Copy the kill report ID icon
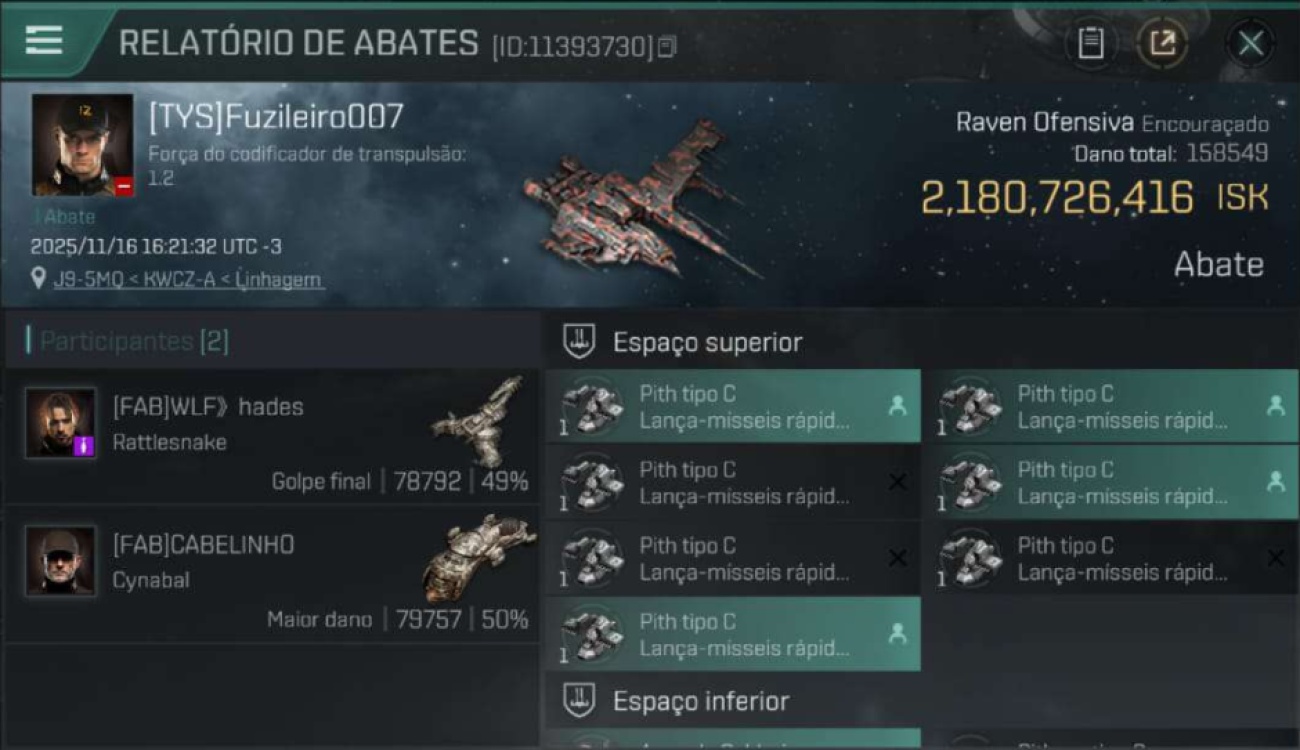 tap(667, 46)
